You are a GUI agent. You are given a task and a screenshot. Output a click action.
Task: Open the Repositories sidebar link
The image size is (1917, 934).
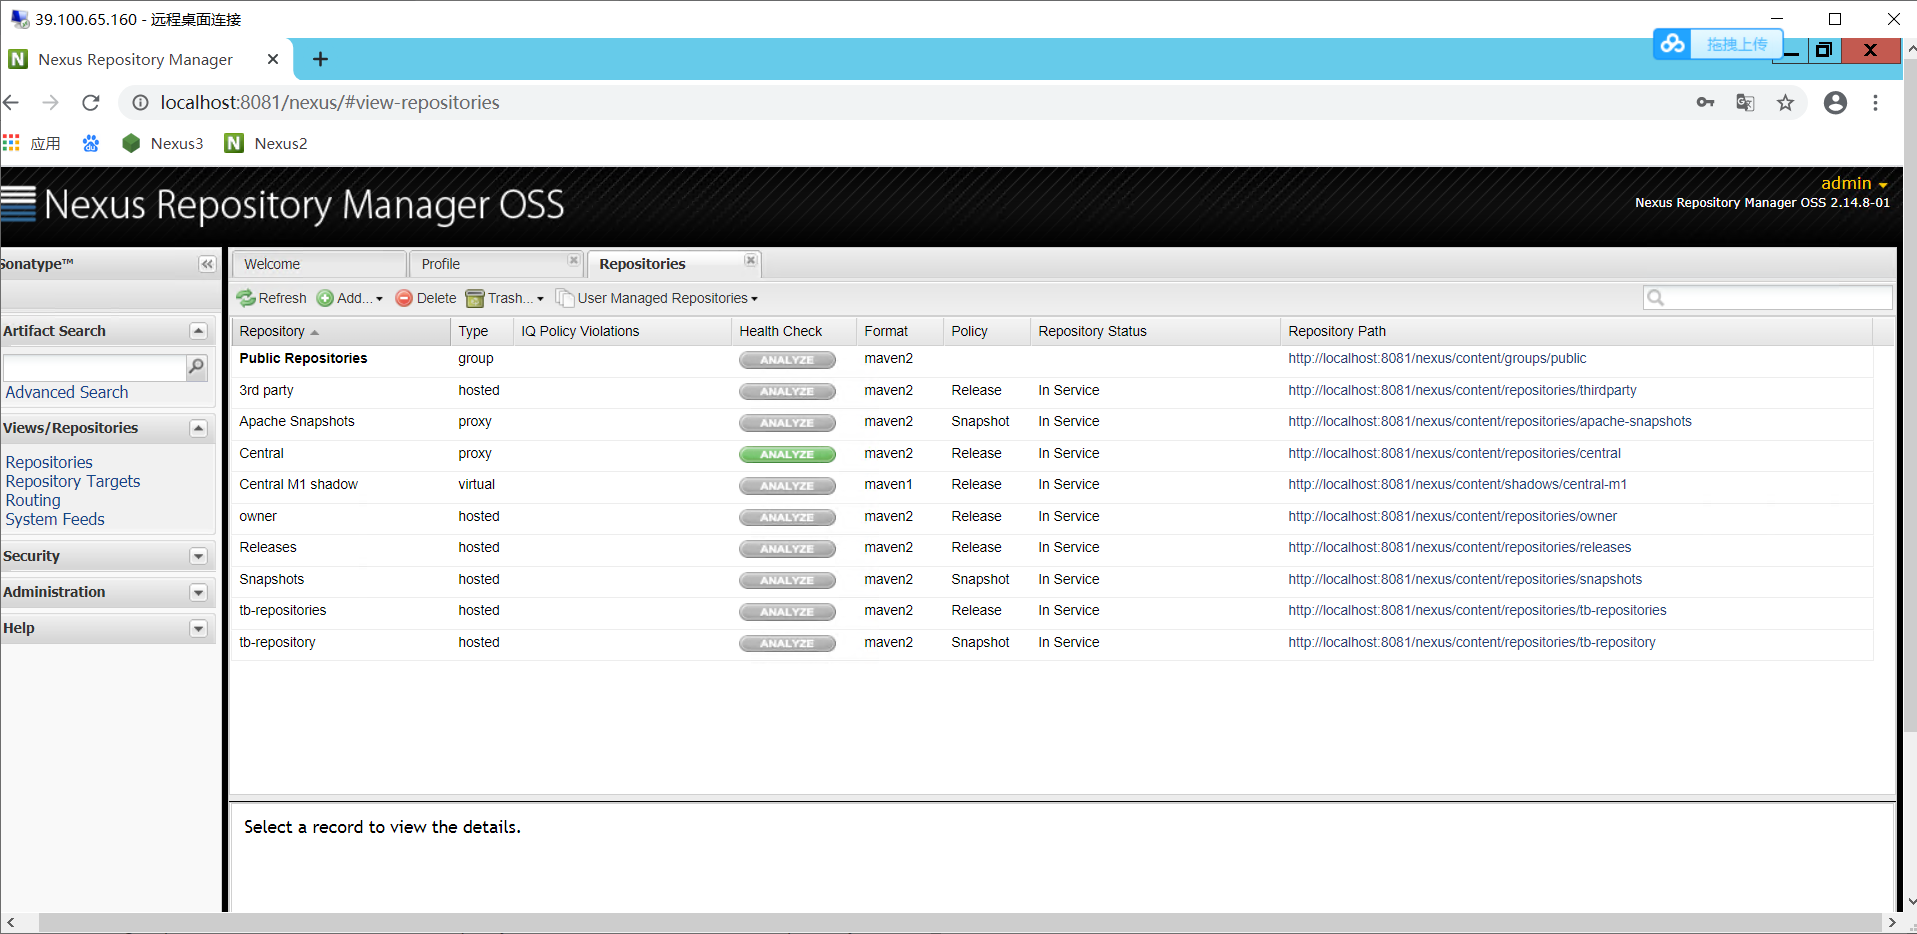pos(49,462)
